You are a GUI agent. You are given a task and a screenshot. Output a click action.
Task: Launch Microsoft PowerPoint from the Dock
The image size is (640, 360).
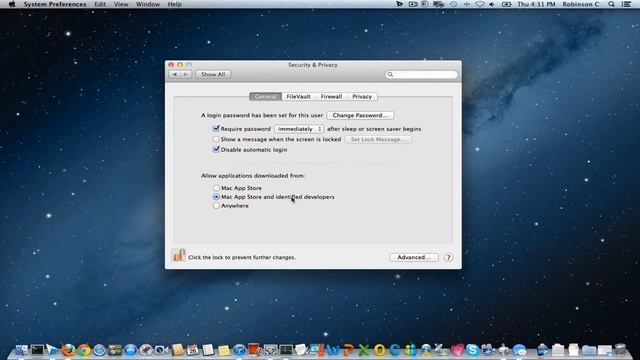348,350
